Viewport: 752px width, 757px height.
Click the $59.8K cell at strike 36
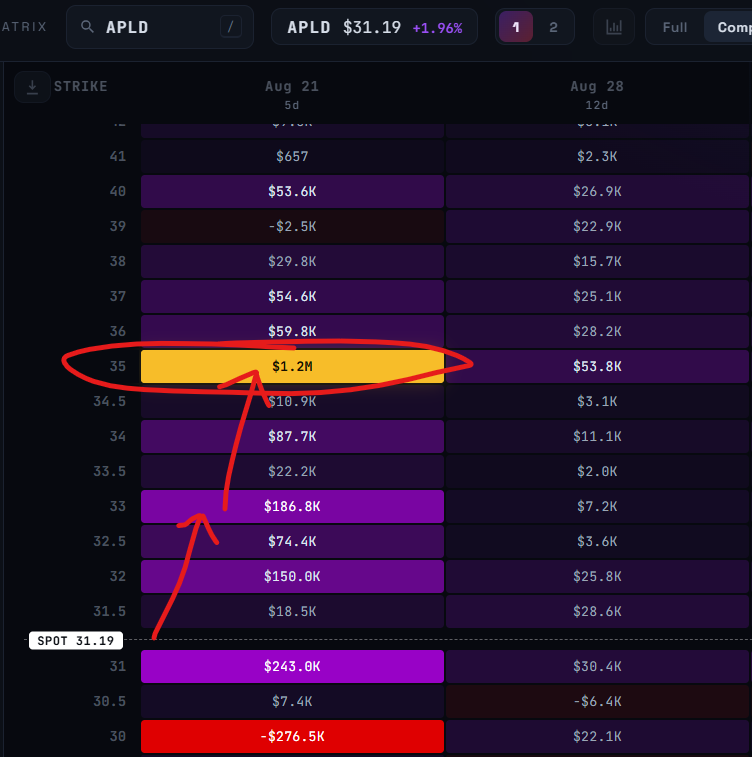pyautogui.click(x=292, y=331)
